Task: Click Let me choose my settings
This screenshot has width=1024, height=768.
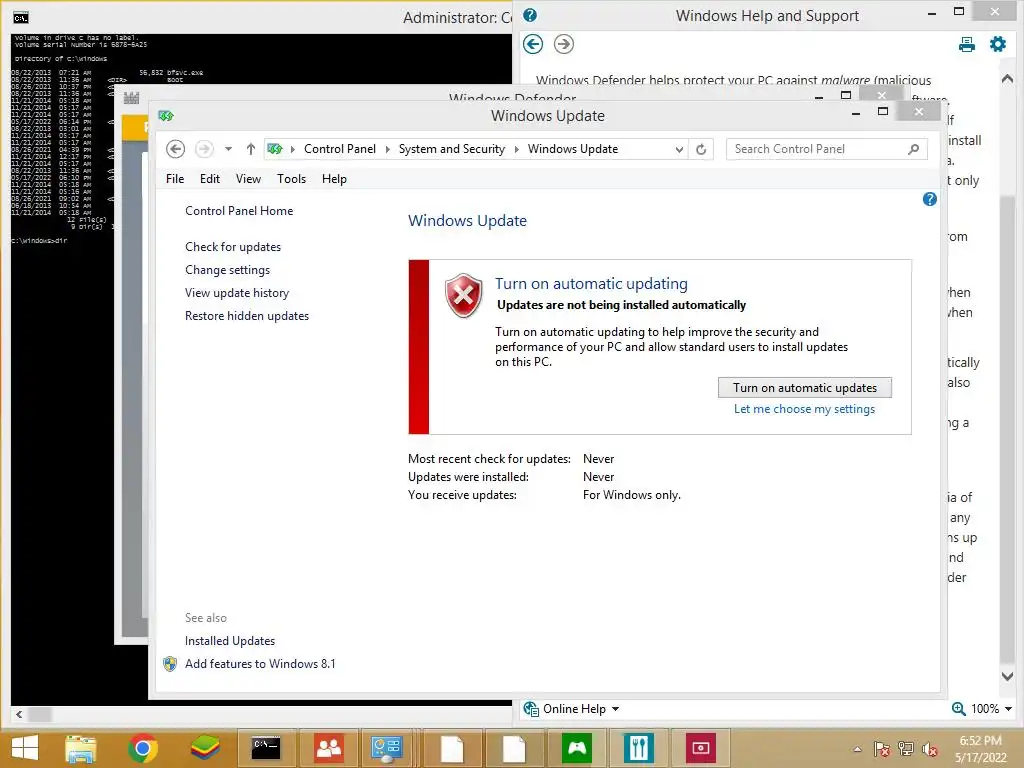Action: [x=805, y=409]
